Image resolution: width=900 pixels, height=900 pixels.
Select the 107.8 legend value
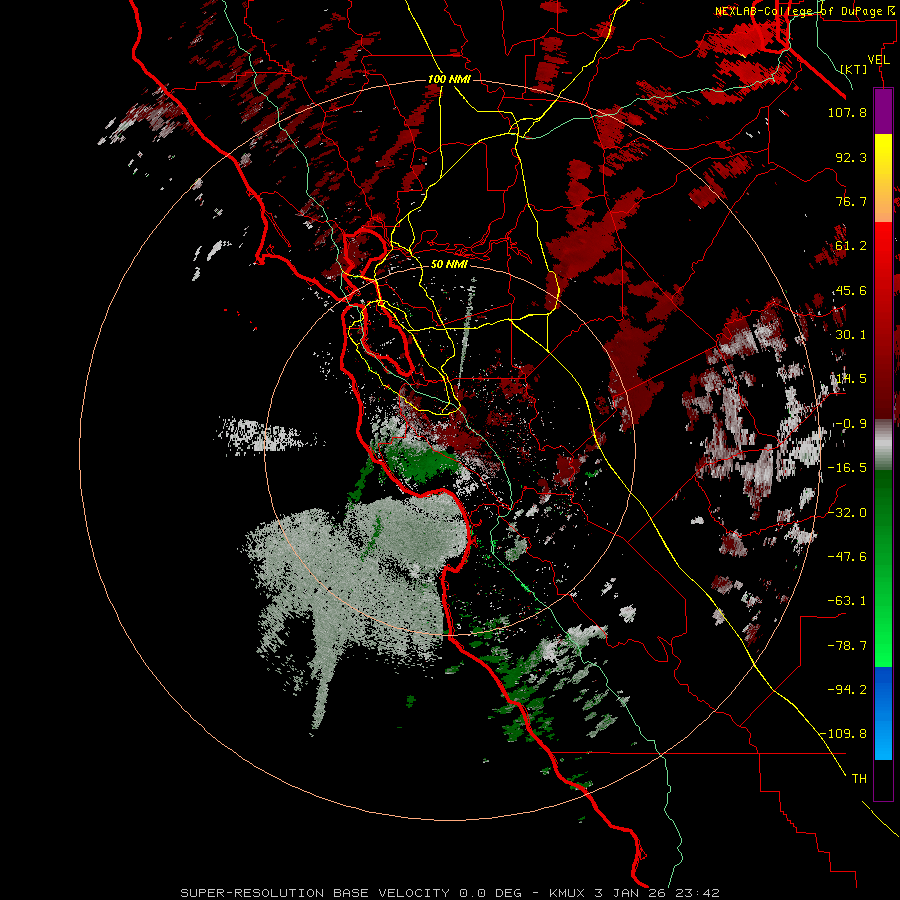point(847,112)
